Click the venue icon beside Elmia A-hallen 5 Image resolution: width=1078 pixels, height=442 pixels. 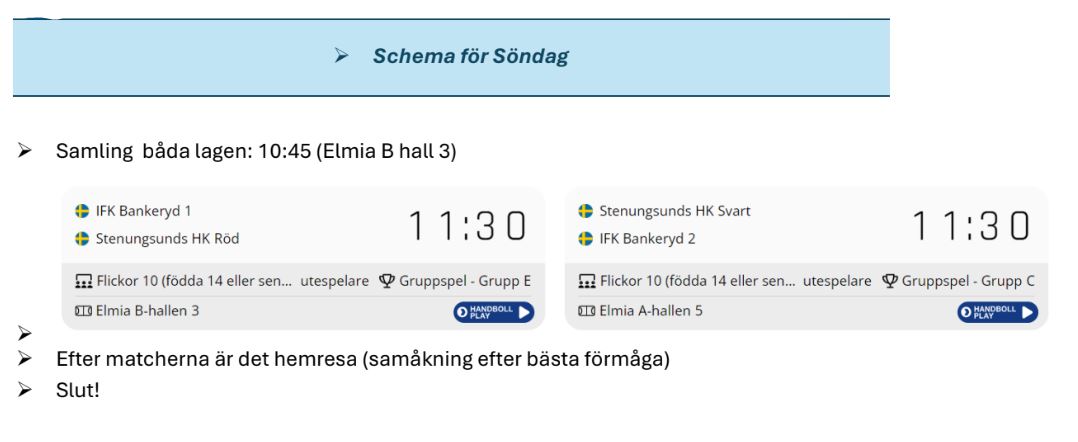(586, 311)
